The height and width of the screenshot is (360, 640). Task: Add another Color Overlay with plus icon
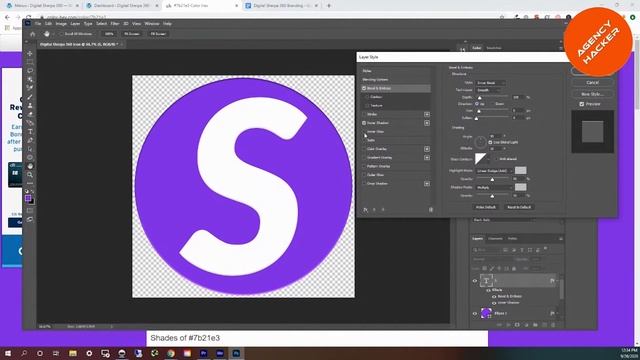pos(427,149)
